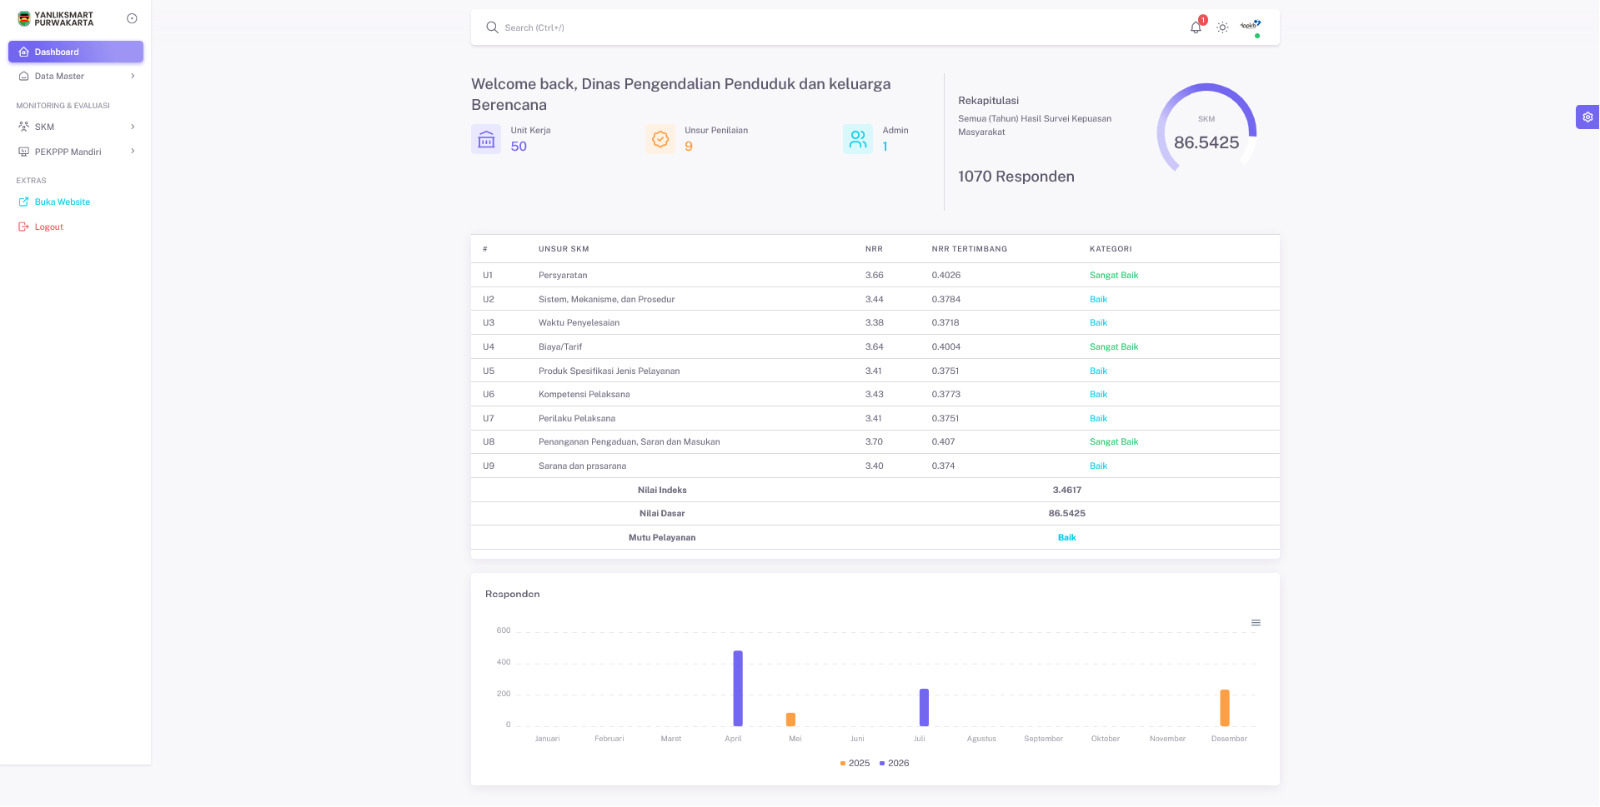Click the Logout link

tap(49, 227)
